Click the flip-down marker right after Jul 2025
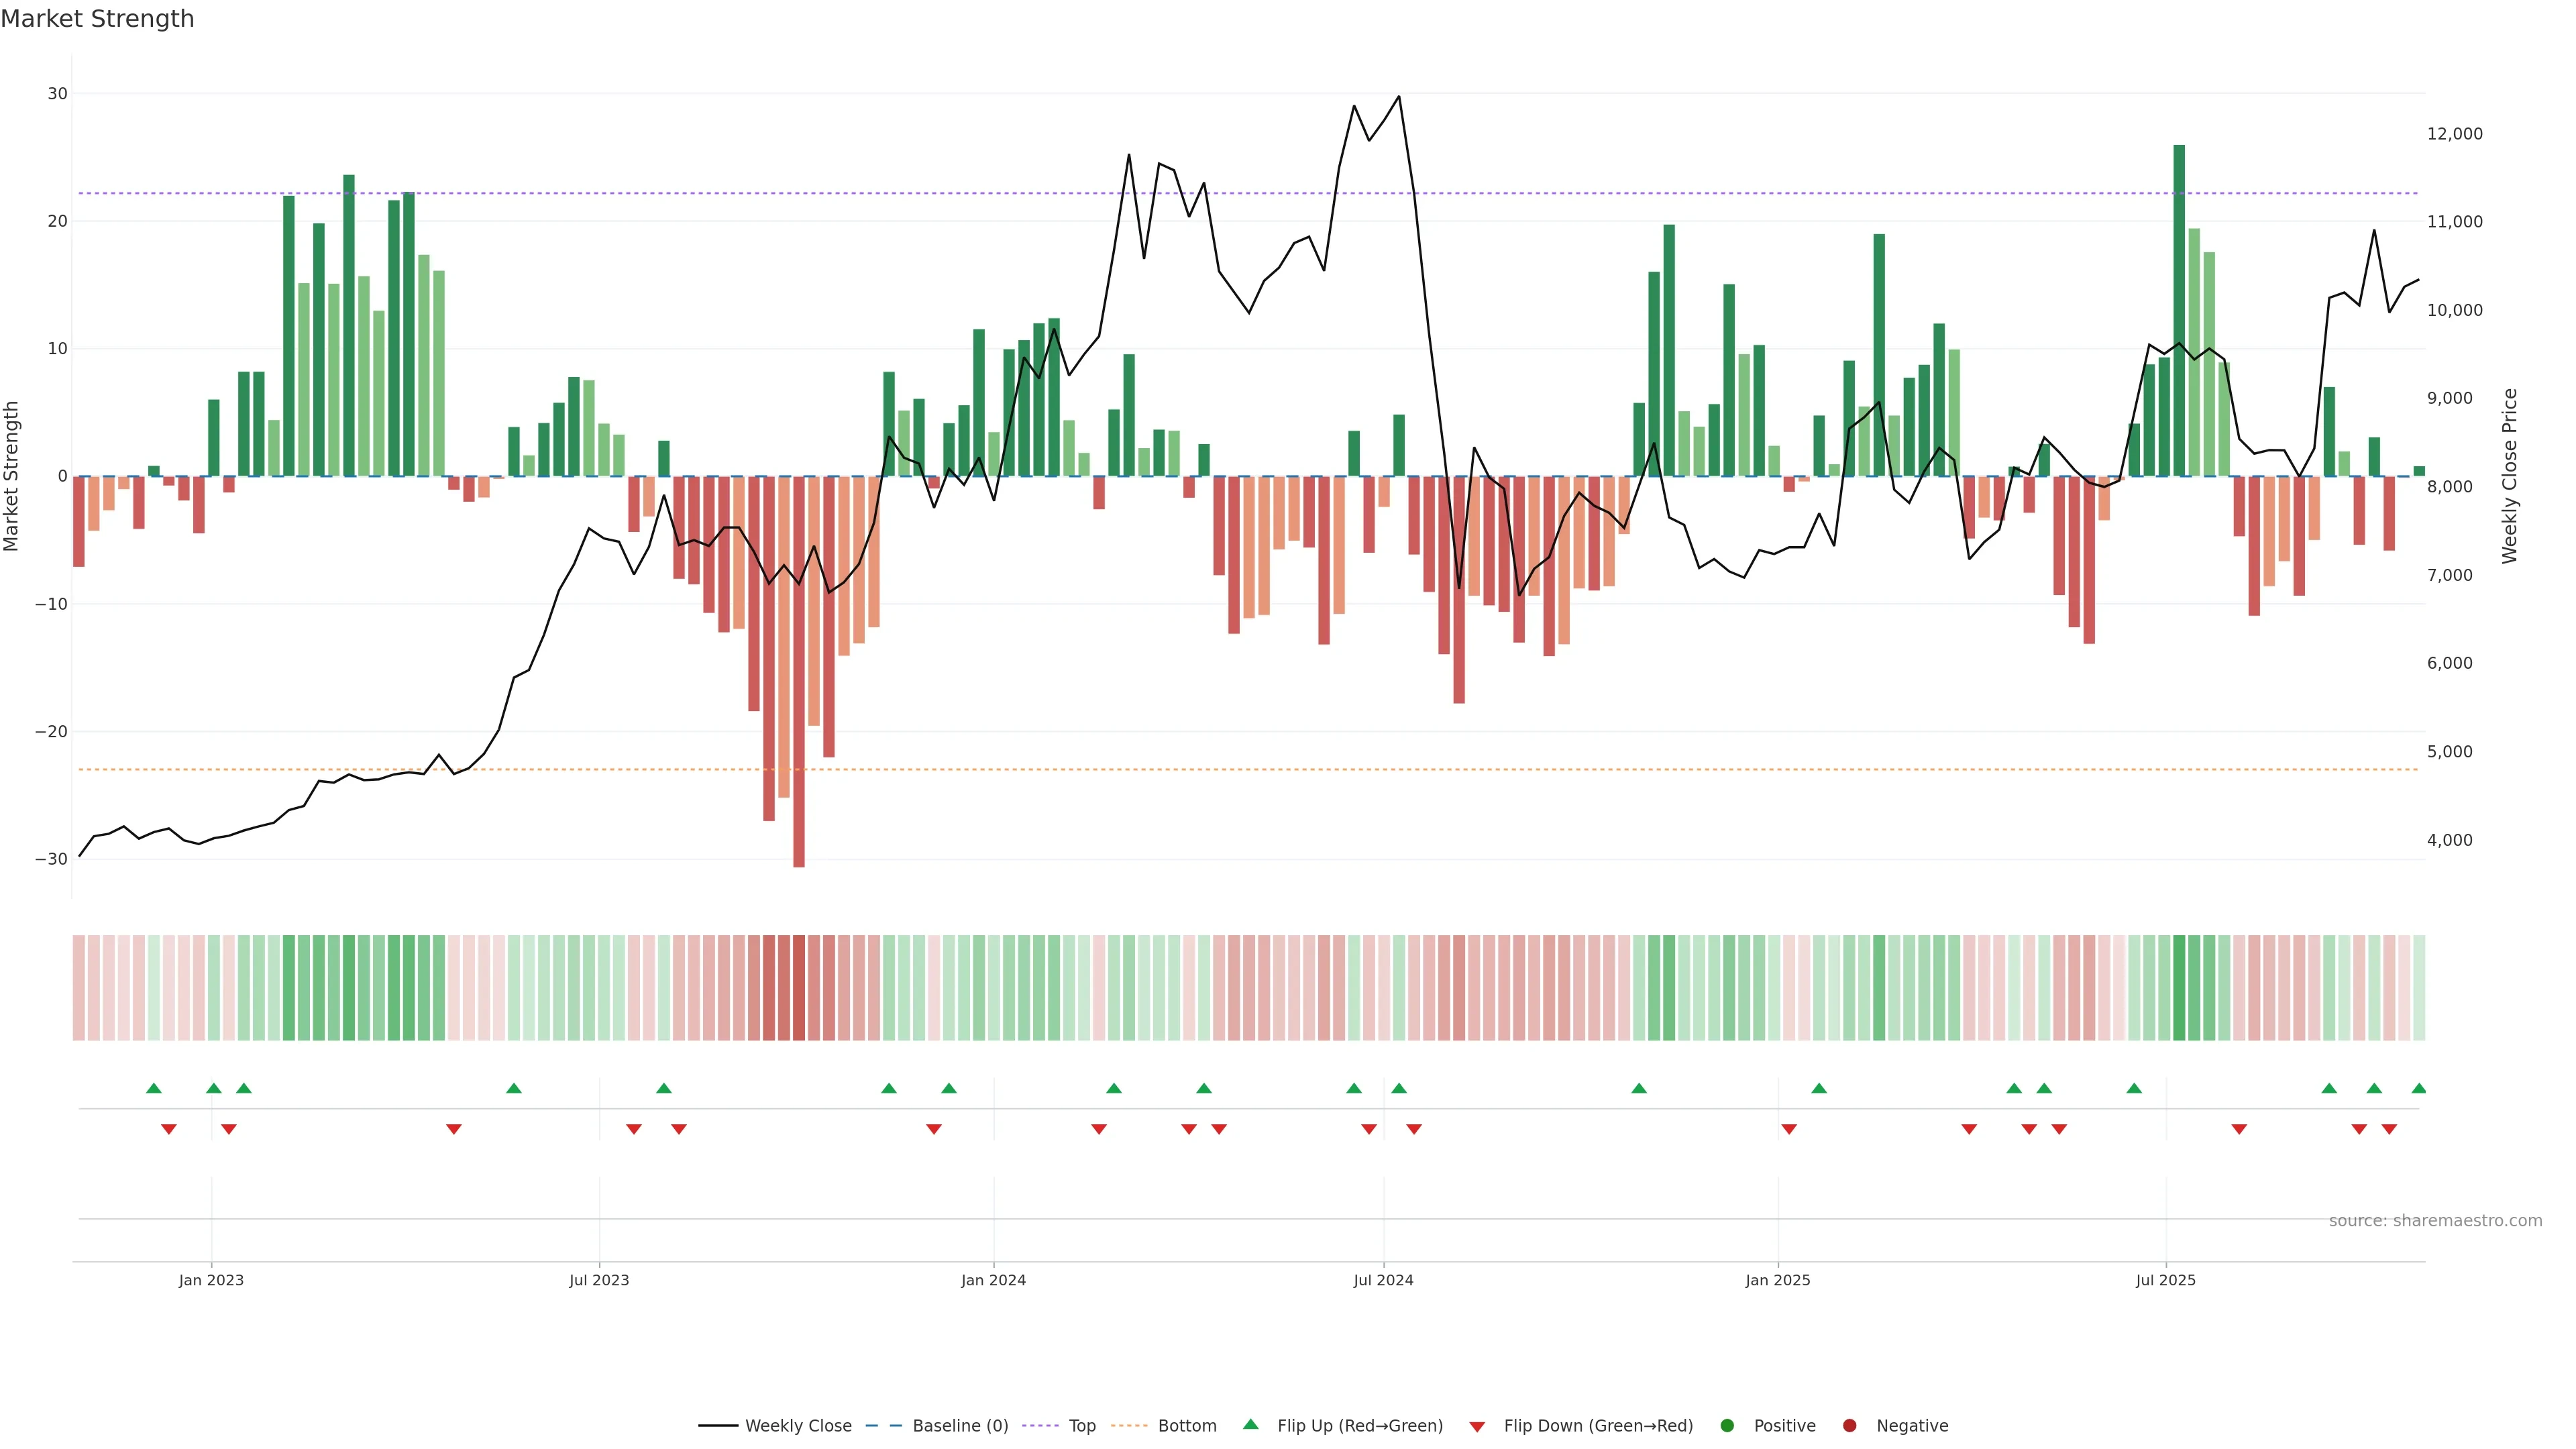The height and width of the screenshot is (1449, 2576). [x=2239, y=1129]
